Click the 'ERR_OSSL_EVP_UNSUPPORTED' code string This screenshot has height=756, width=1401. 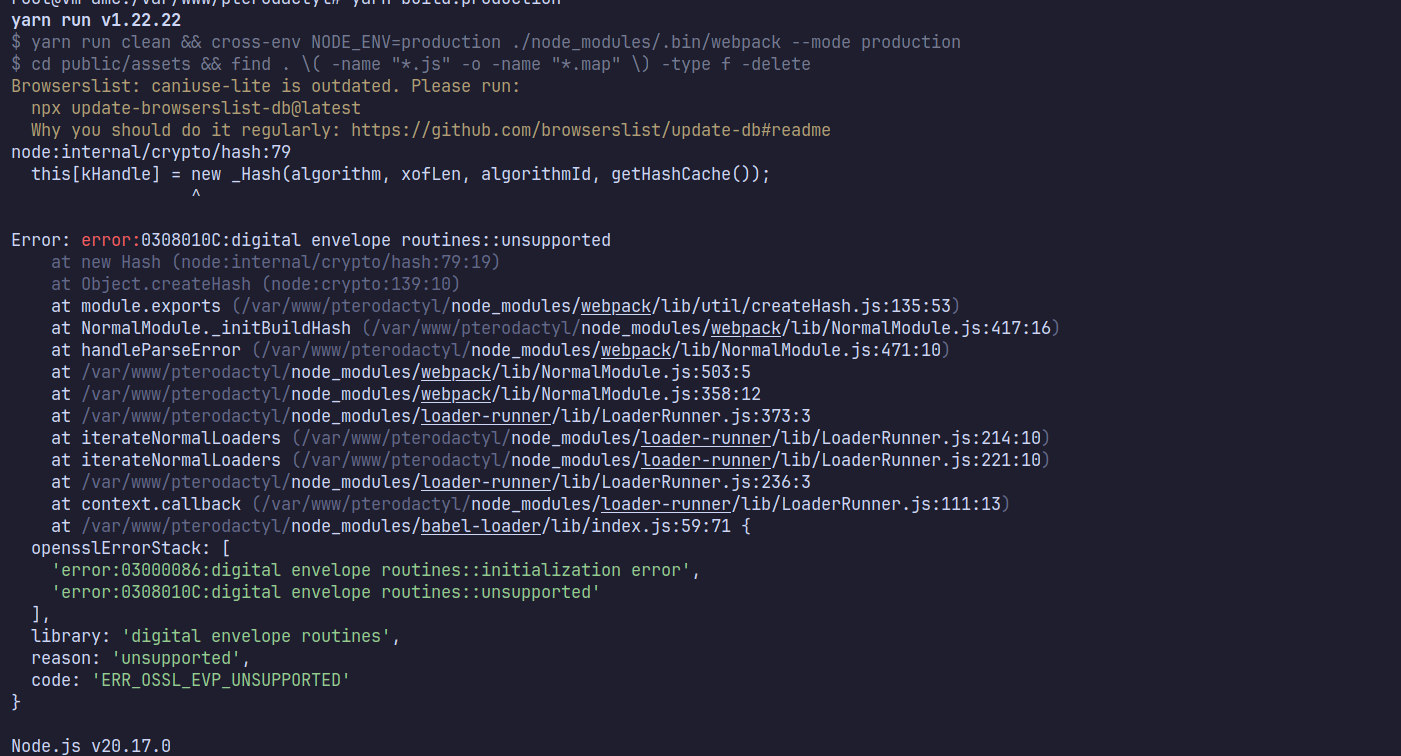[x=221, y=680]
